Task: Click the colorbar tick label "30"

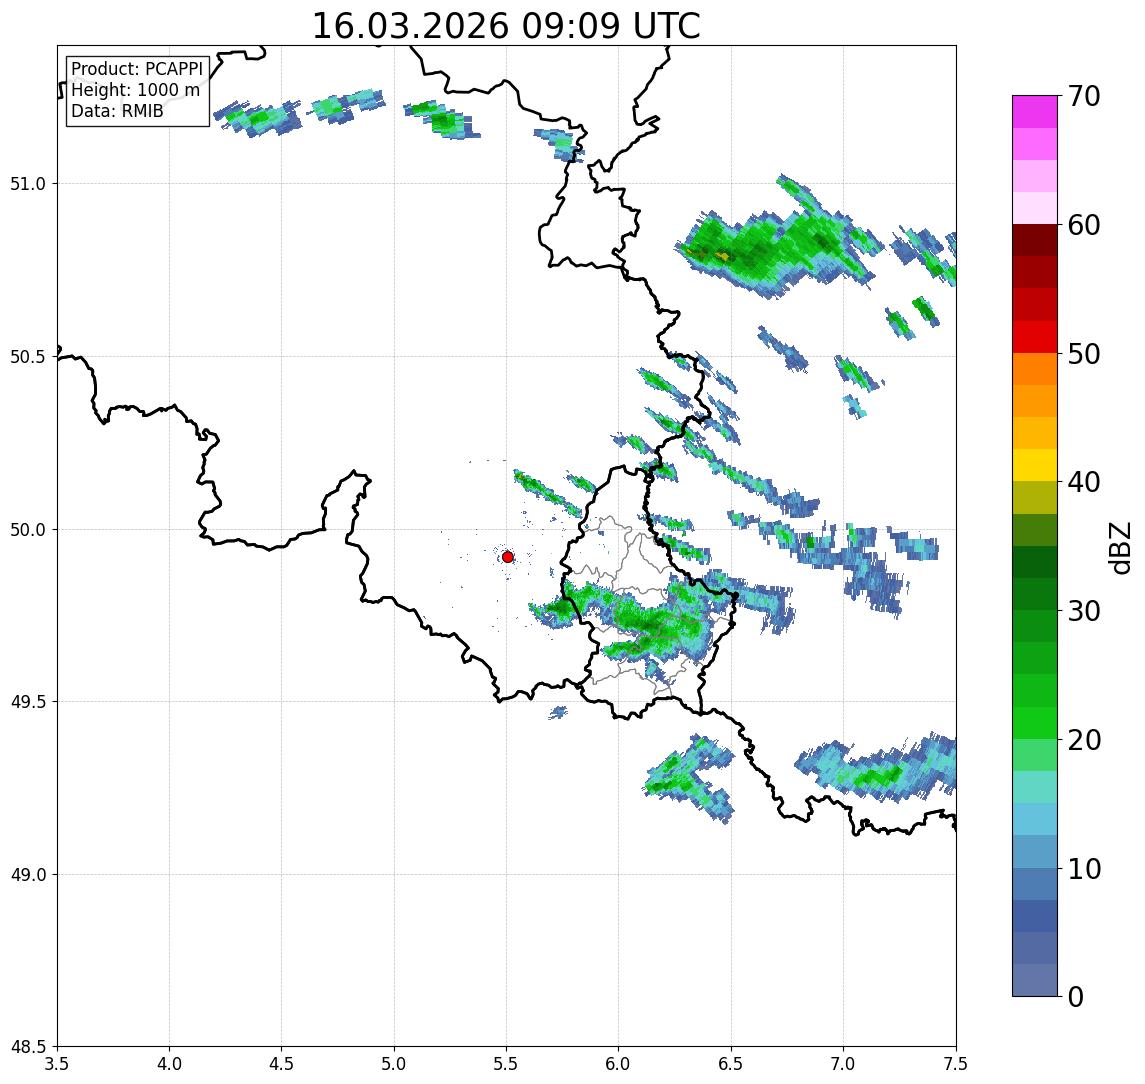Action: [1084, 611]
